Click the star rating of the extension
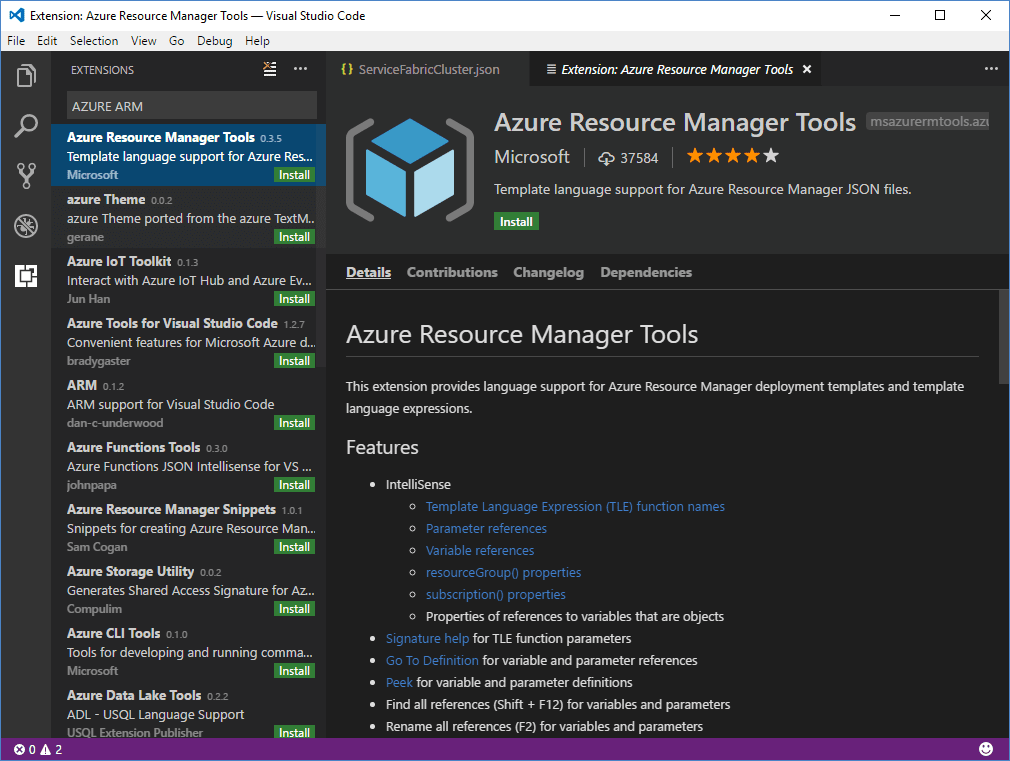The height and width of the screenshot is (761, 1010). click(x=732, y=157)
